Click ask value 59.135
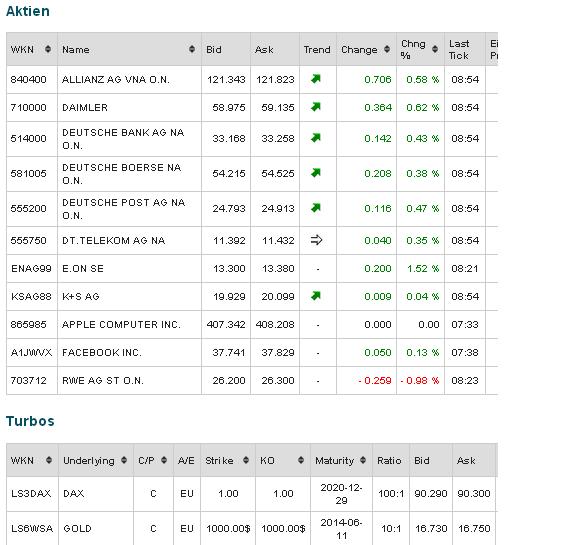This screenshot has height=545, width=562. tap(278, 107)
